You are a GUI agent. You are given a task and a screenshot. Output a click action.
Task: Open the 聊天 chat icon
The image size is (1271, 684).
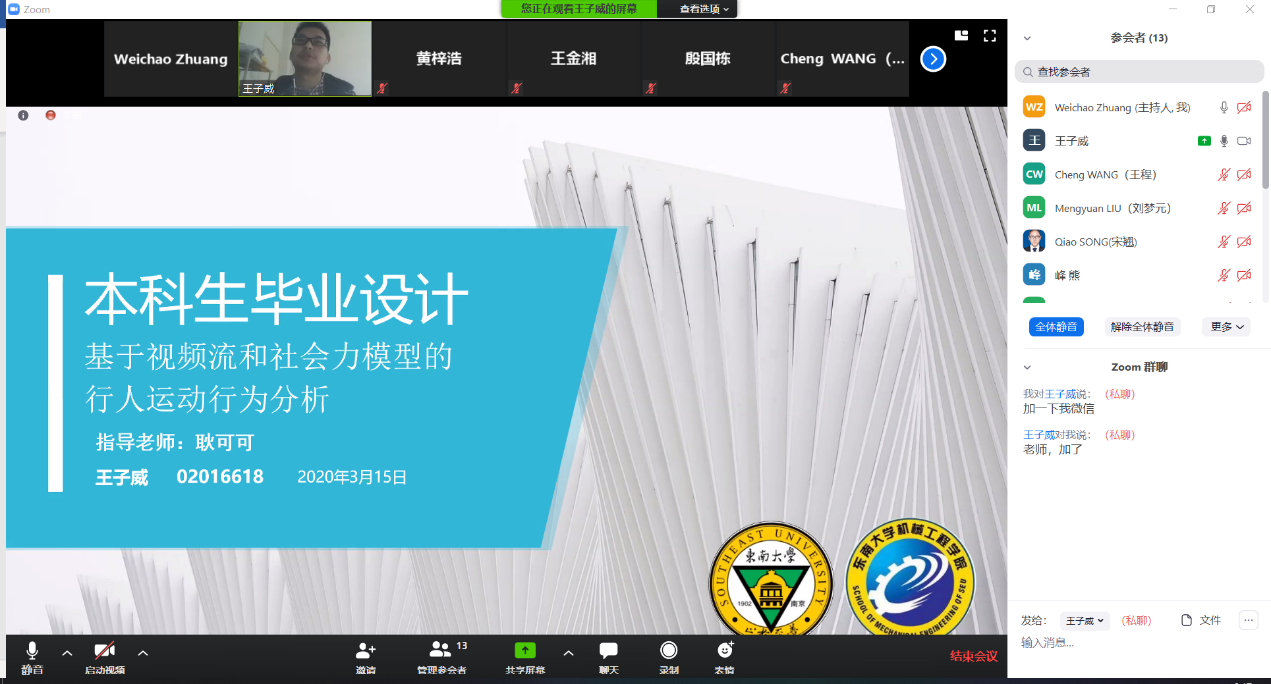click(x=608, y=652)
